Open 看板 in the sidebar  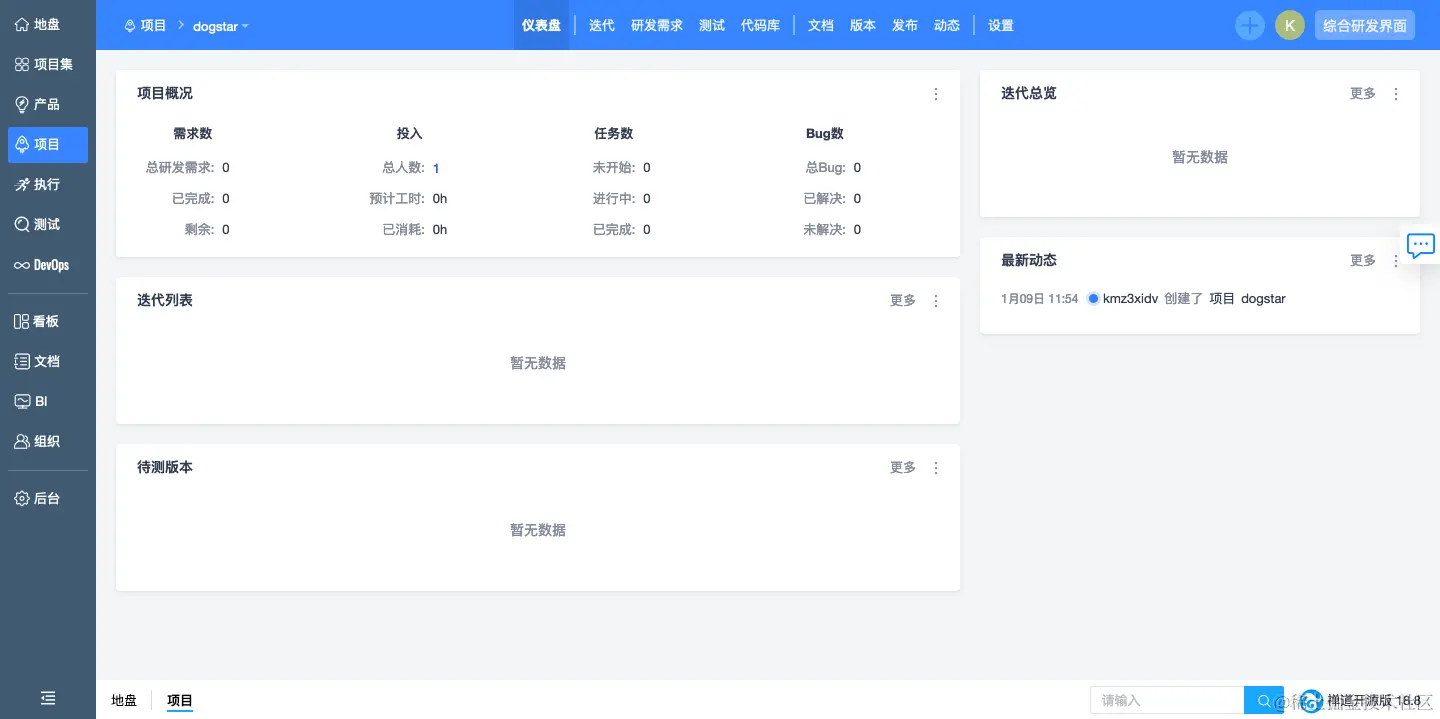[x=47, y=321]
